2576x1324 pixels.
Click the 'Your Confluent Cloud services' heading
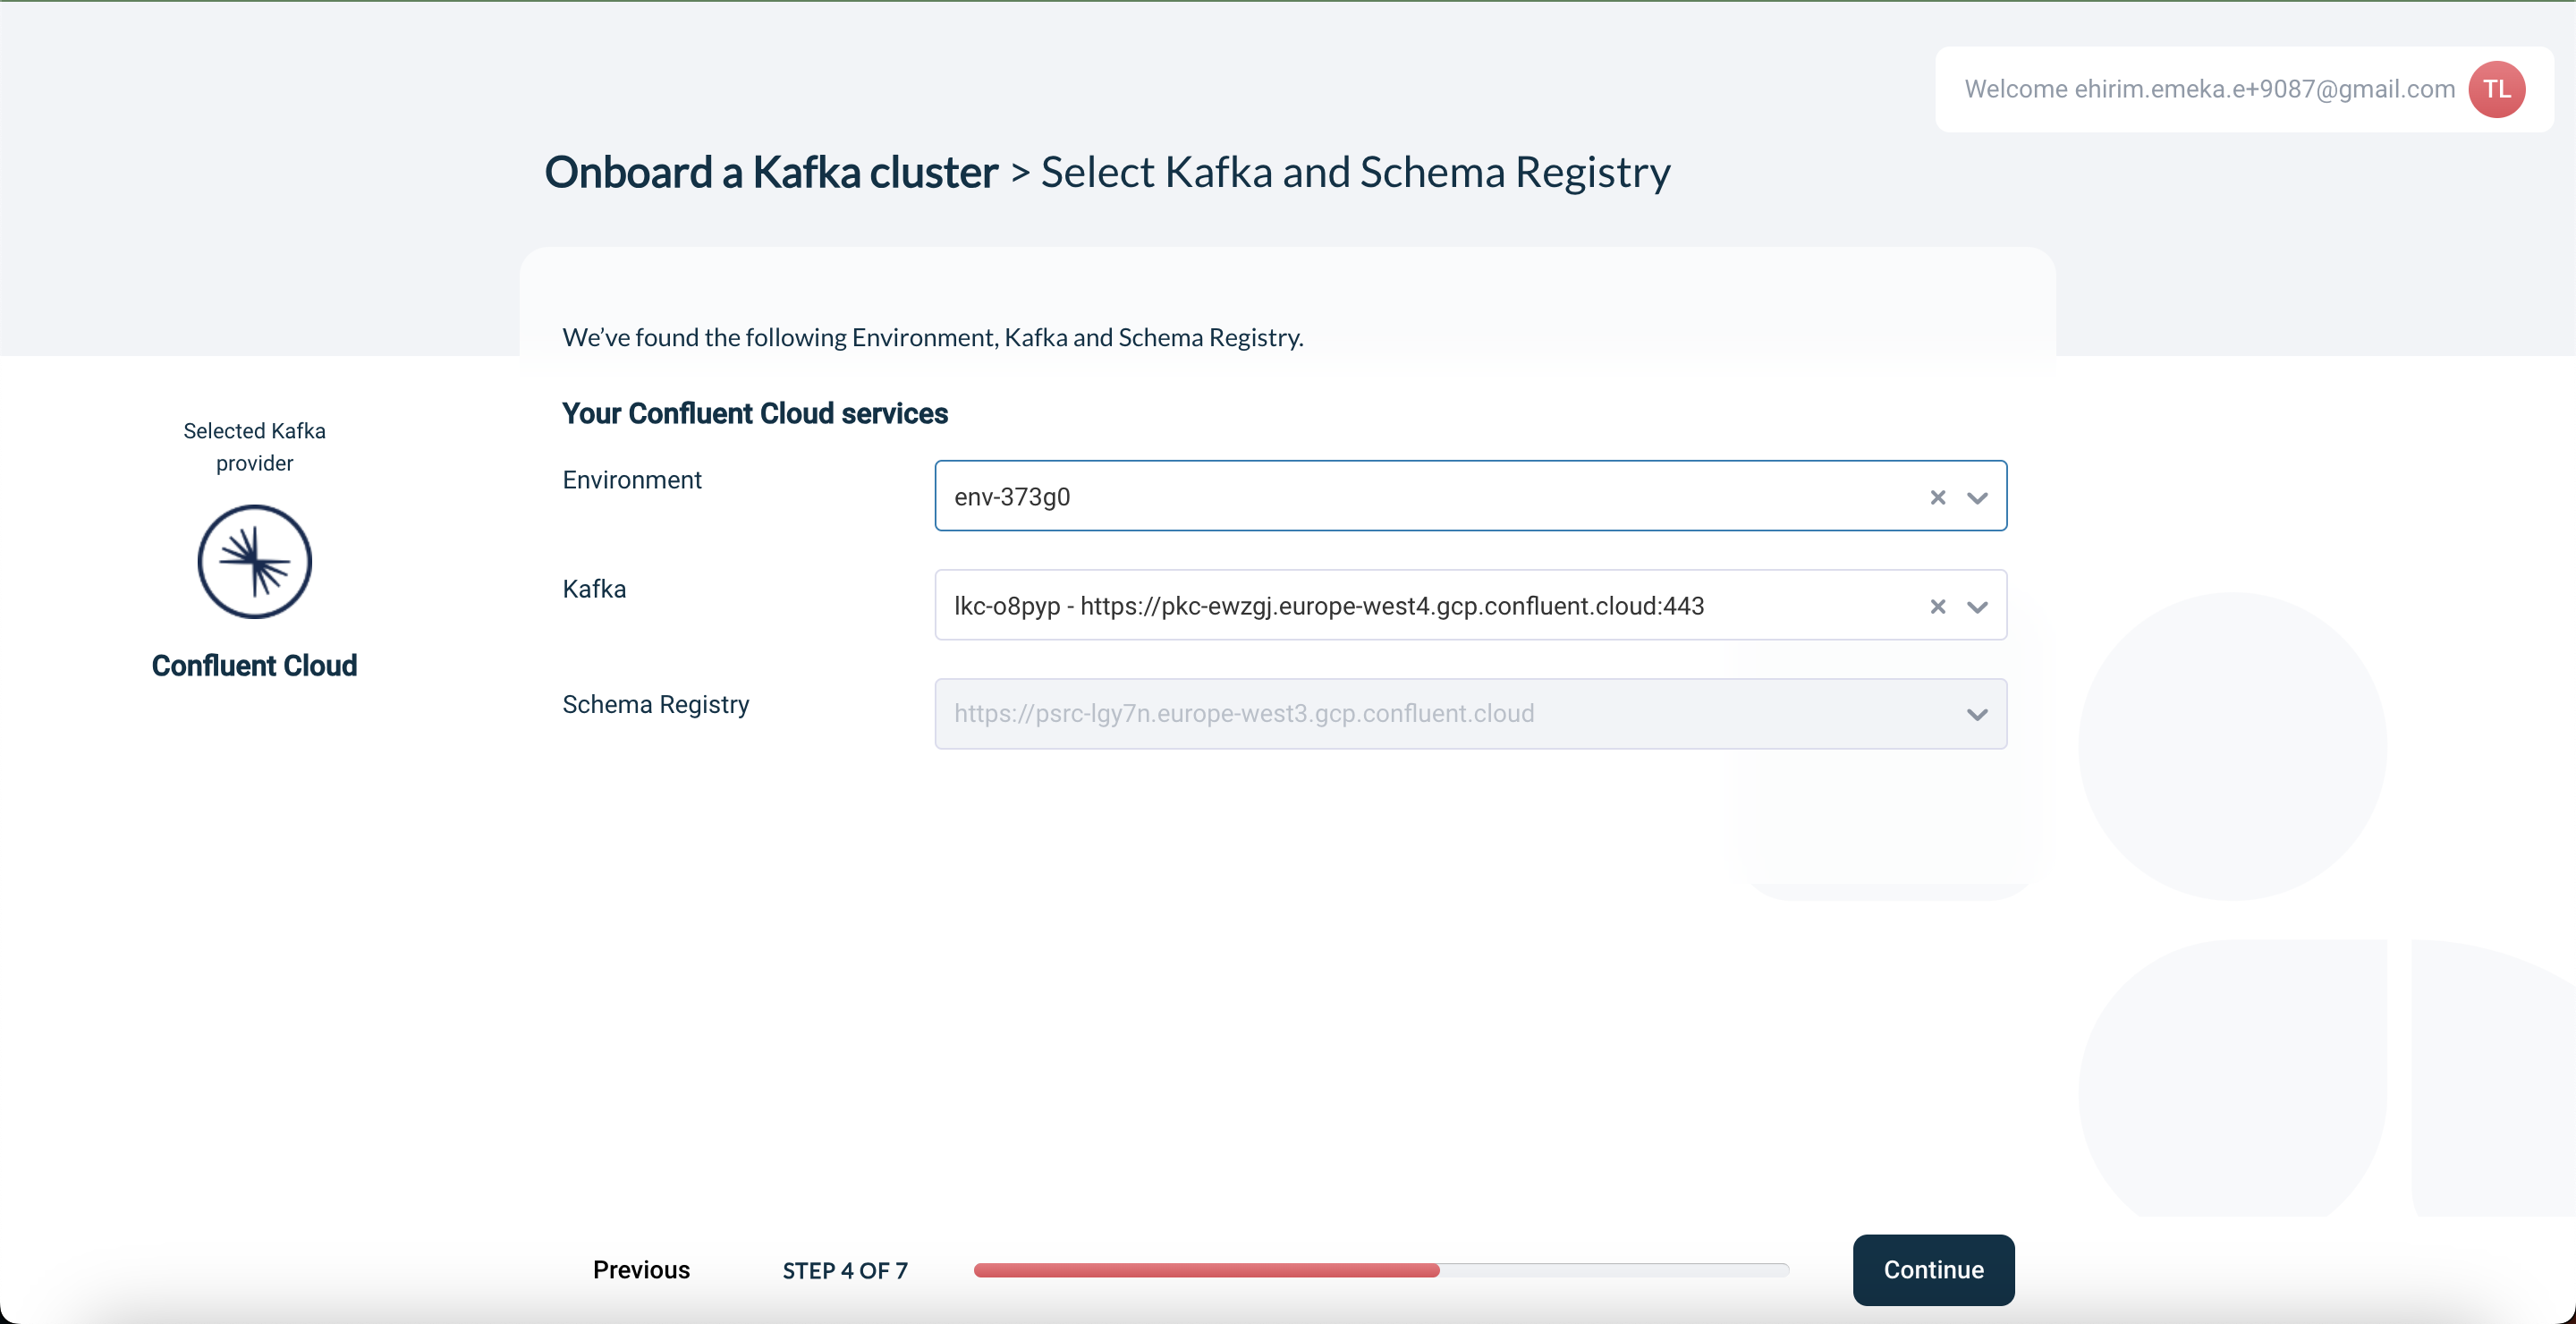tap(755, 413)
